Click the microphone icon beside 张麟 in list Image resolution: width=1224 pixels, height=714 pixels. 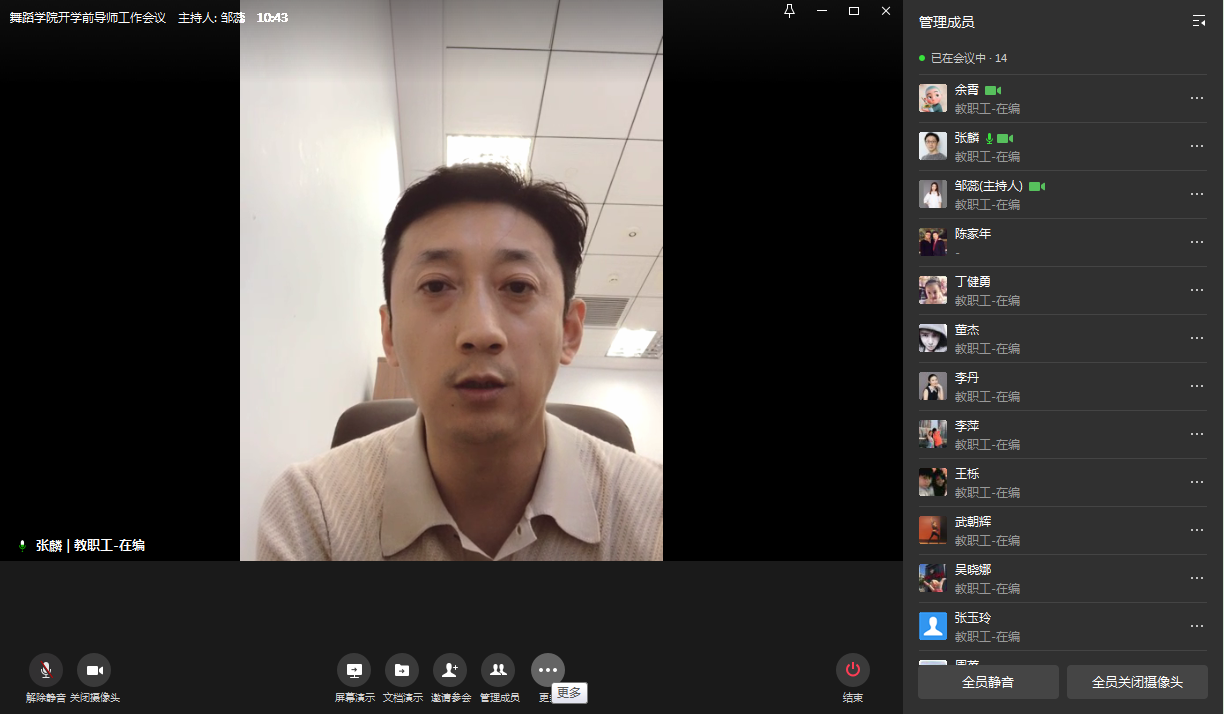coord(989,138)
